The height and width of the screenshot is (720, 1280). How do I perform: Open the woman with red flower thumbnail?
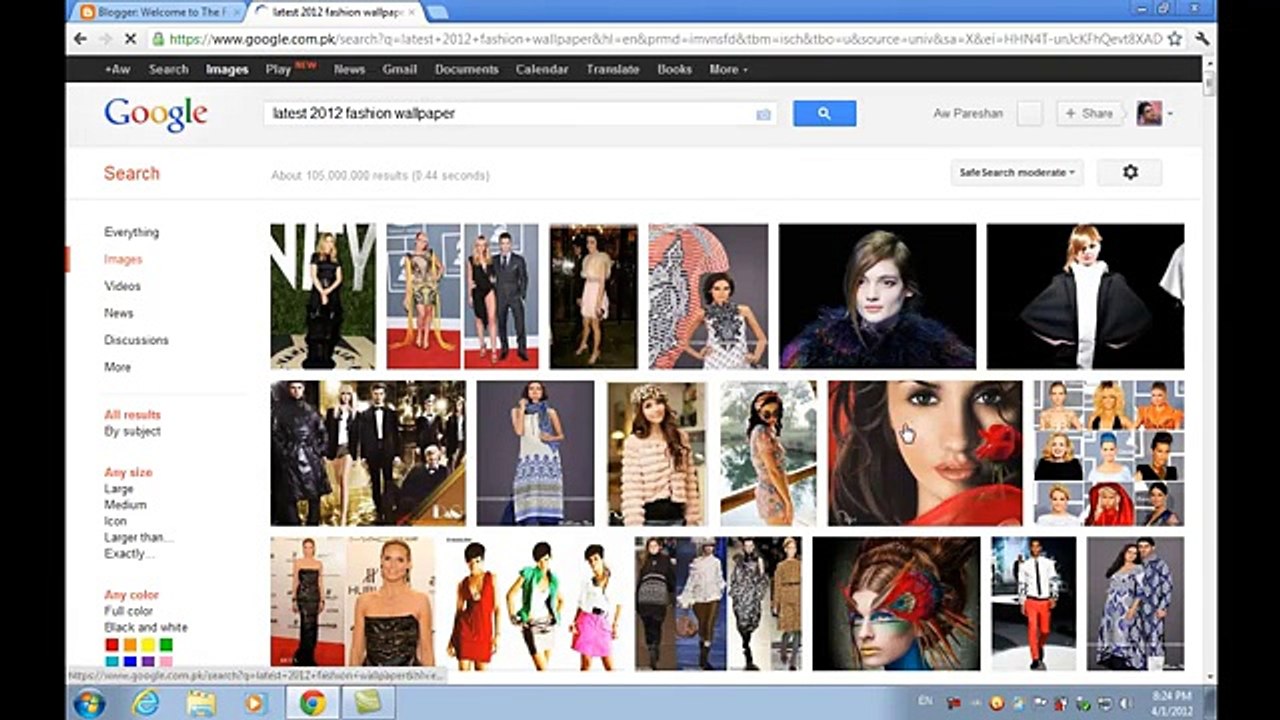pos(925,452)
